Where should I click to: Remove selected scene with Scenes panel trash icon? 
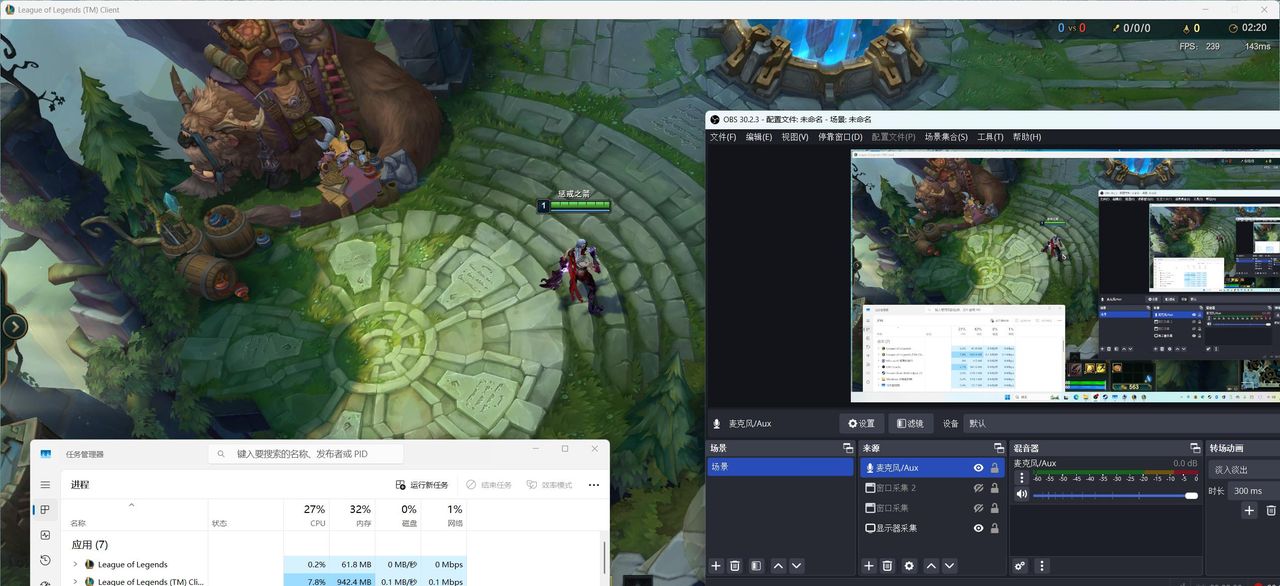(x=735, y=566)
